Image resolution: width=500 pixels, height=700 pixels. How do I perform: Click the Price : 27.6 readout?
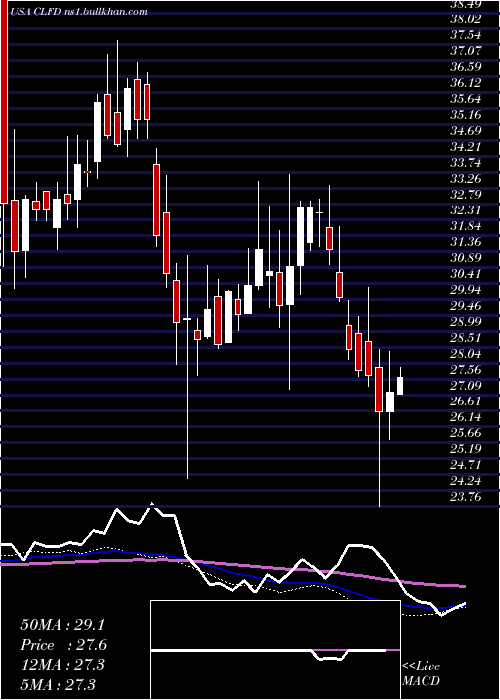tap(64, 645)
